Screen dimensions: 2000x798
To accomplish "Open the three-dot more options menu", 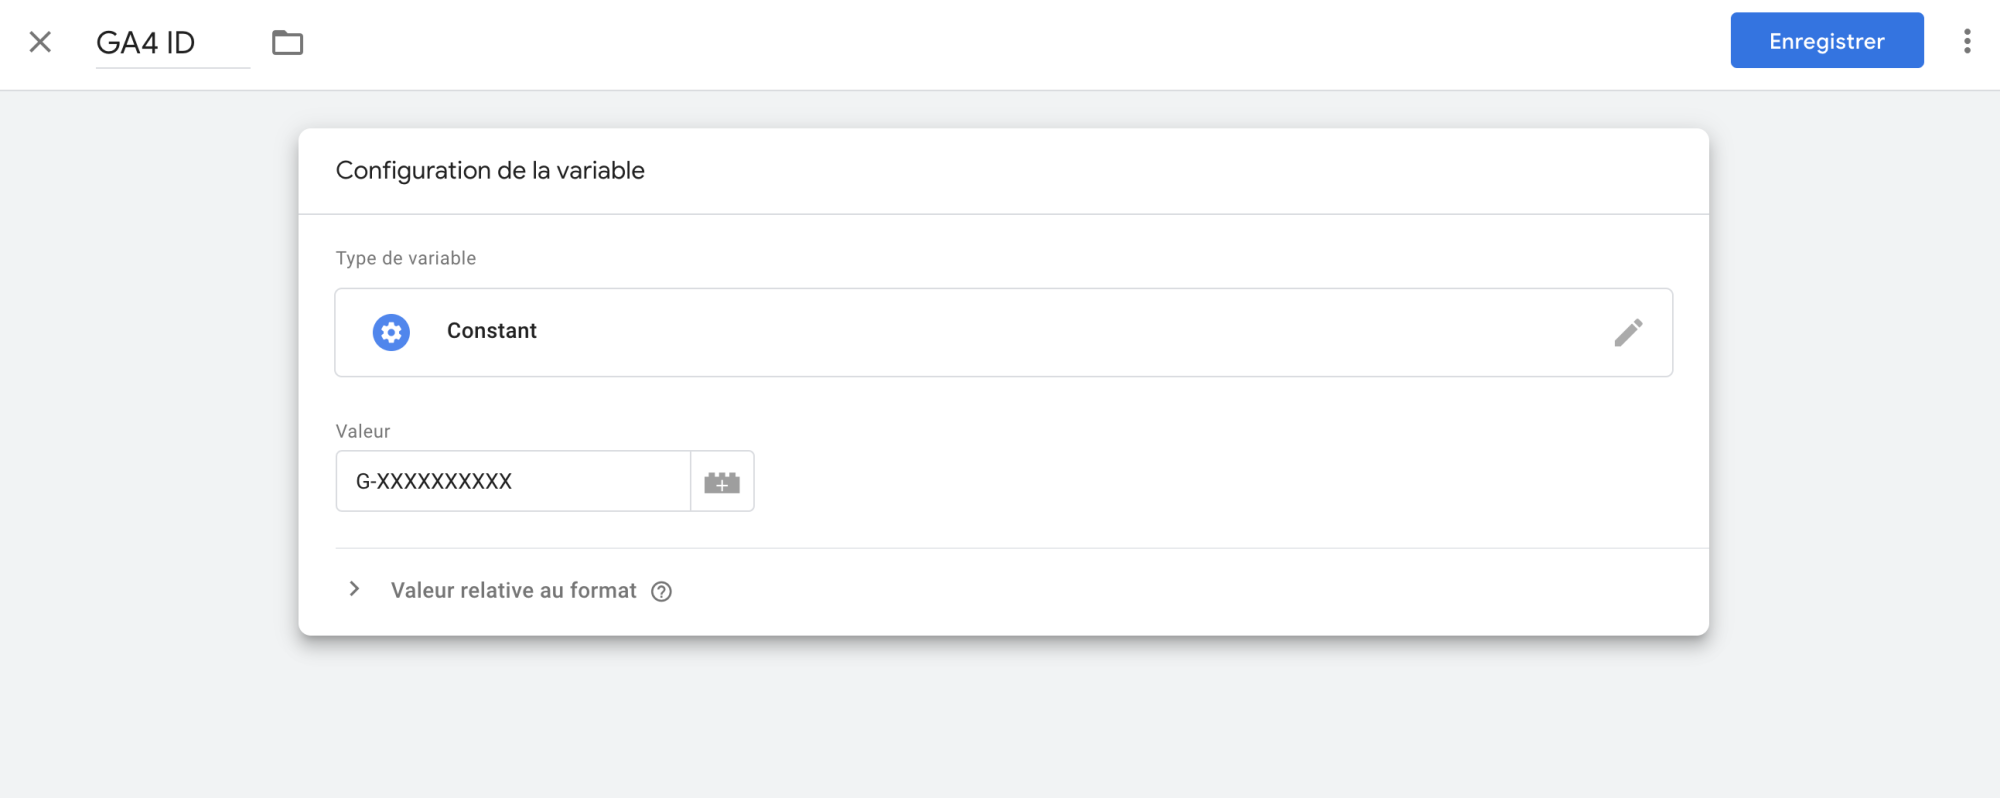I will (x=1966, y=41).
